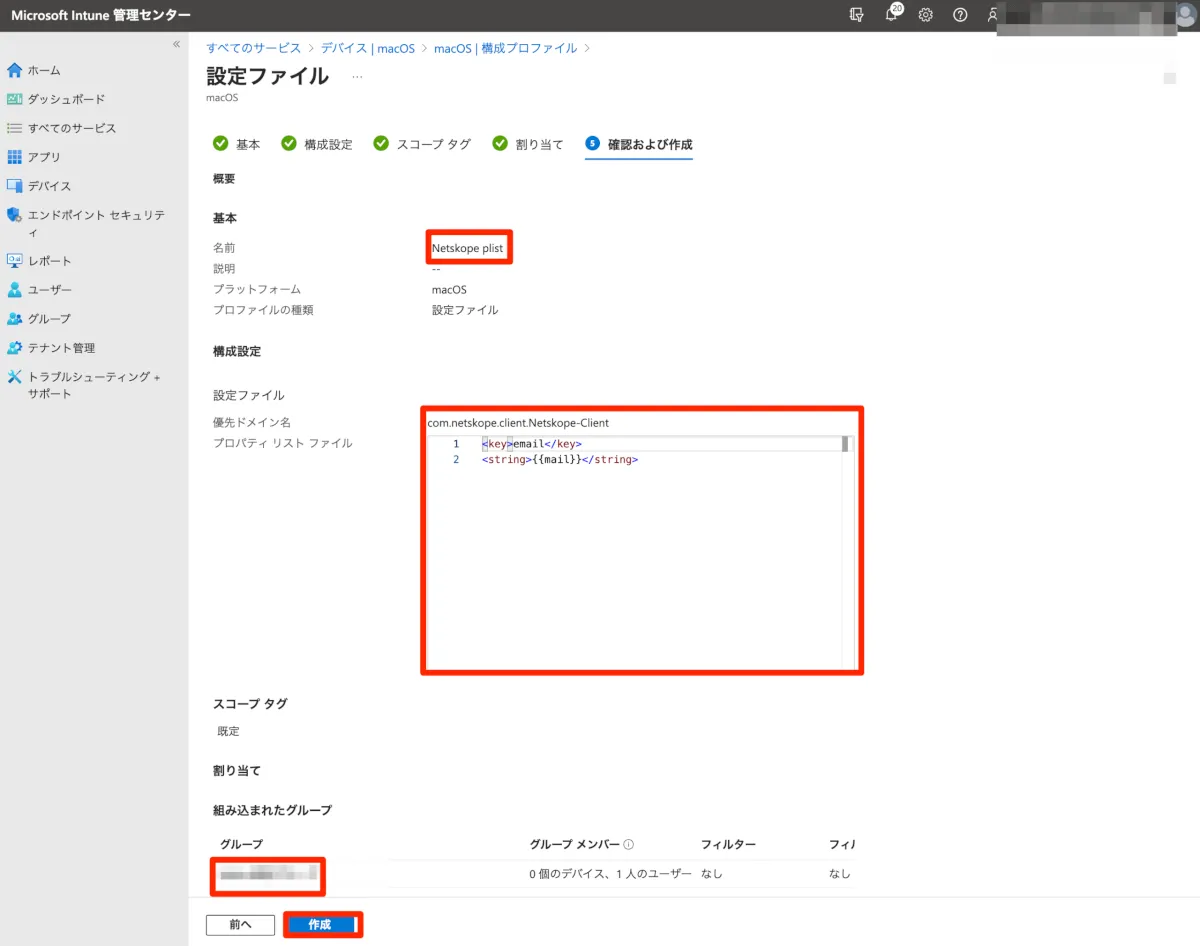Image resolution: width=1200 pixels, height=946 pixels.
Task: Click the blurred group name in the table
Action: click(268, 874)
